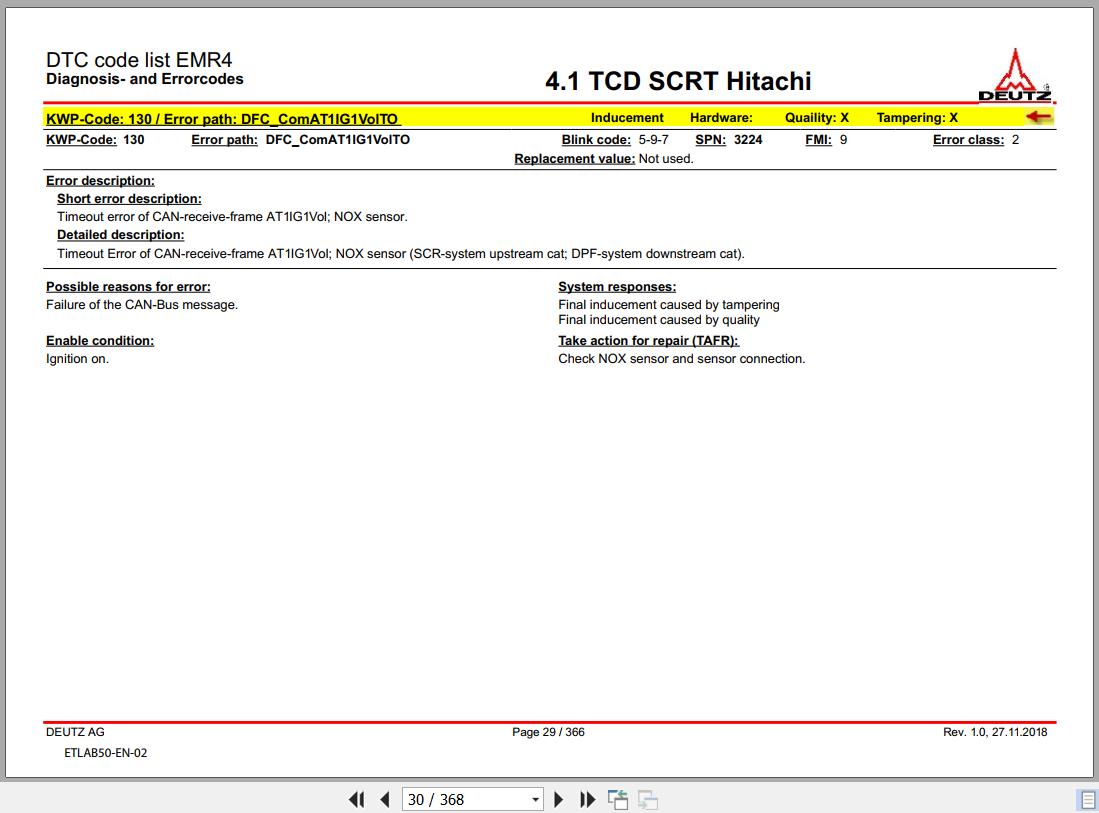Click the yellow KWP-Code 130 header link
Image resolution: width=1099 pixels, height=813 pixels.
coord(224,119)
